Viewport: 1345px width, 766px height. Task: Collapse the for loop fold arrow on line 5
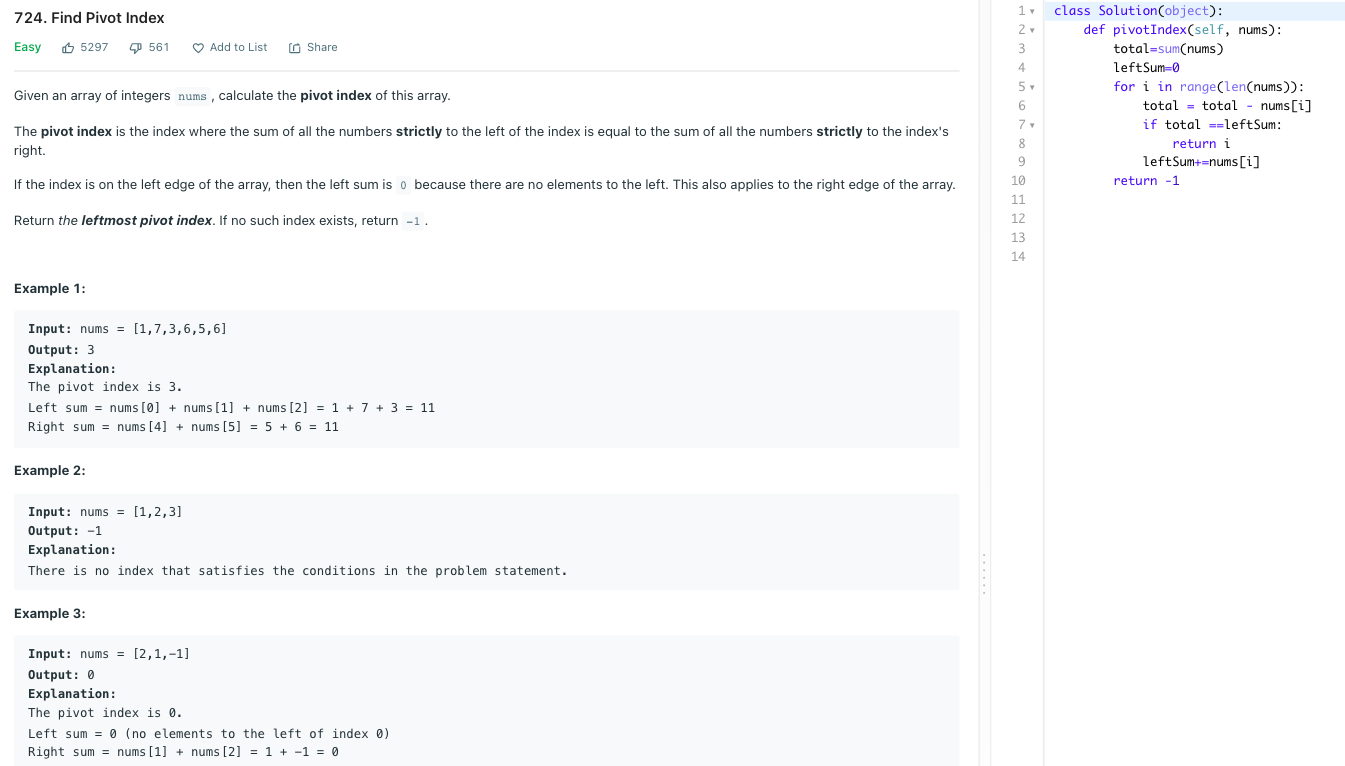click(x=1033, y=87)
